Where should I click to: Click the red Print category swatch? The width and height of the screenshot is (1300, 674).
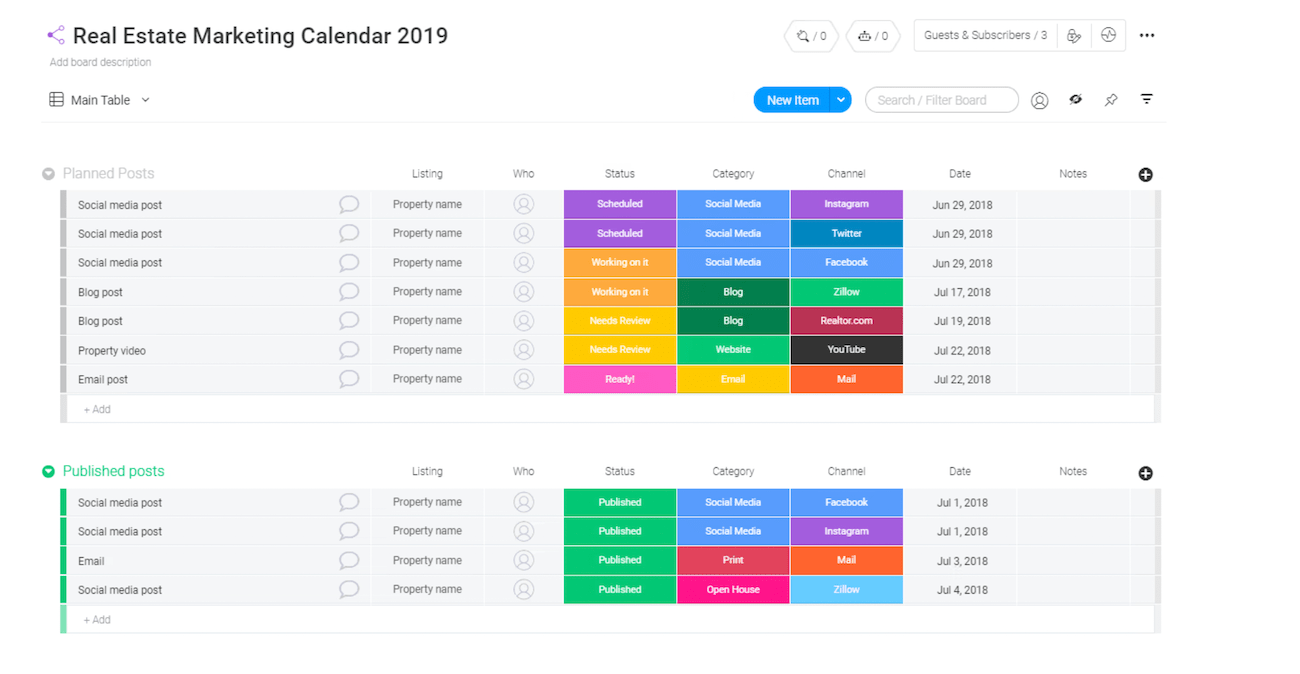[x=733, y=560]
